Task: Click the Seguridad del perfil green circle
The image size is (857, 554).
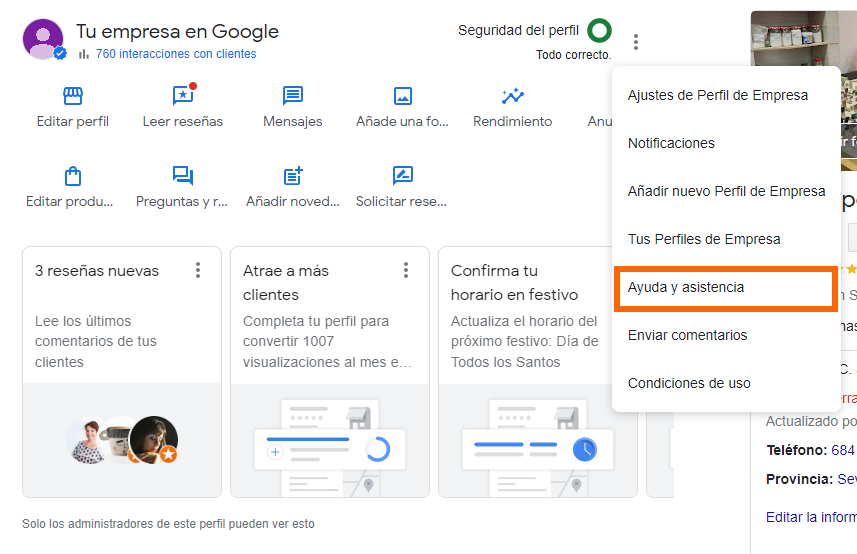Action: coord(599,30)
